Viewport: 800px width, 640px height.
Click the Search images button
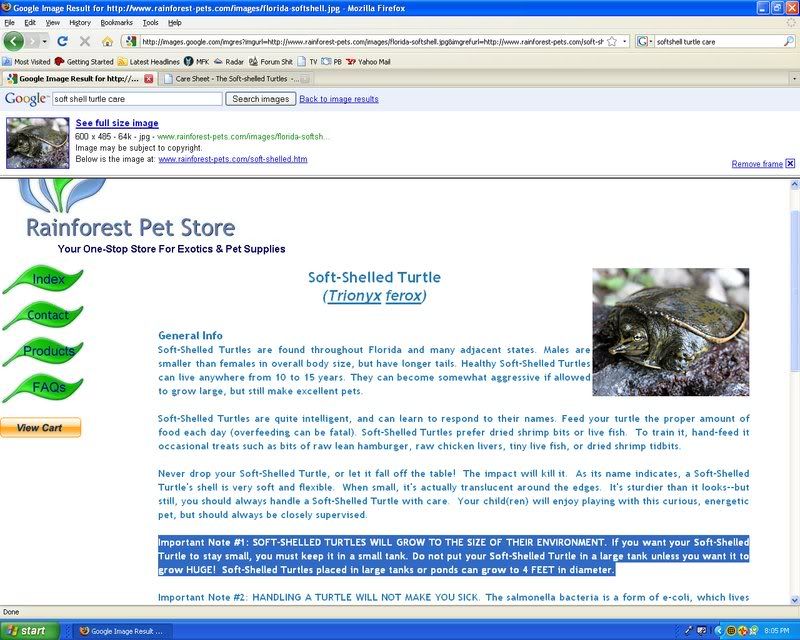pos(260,99)
